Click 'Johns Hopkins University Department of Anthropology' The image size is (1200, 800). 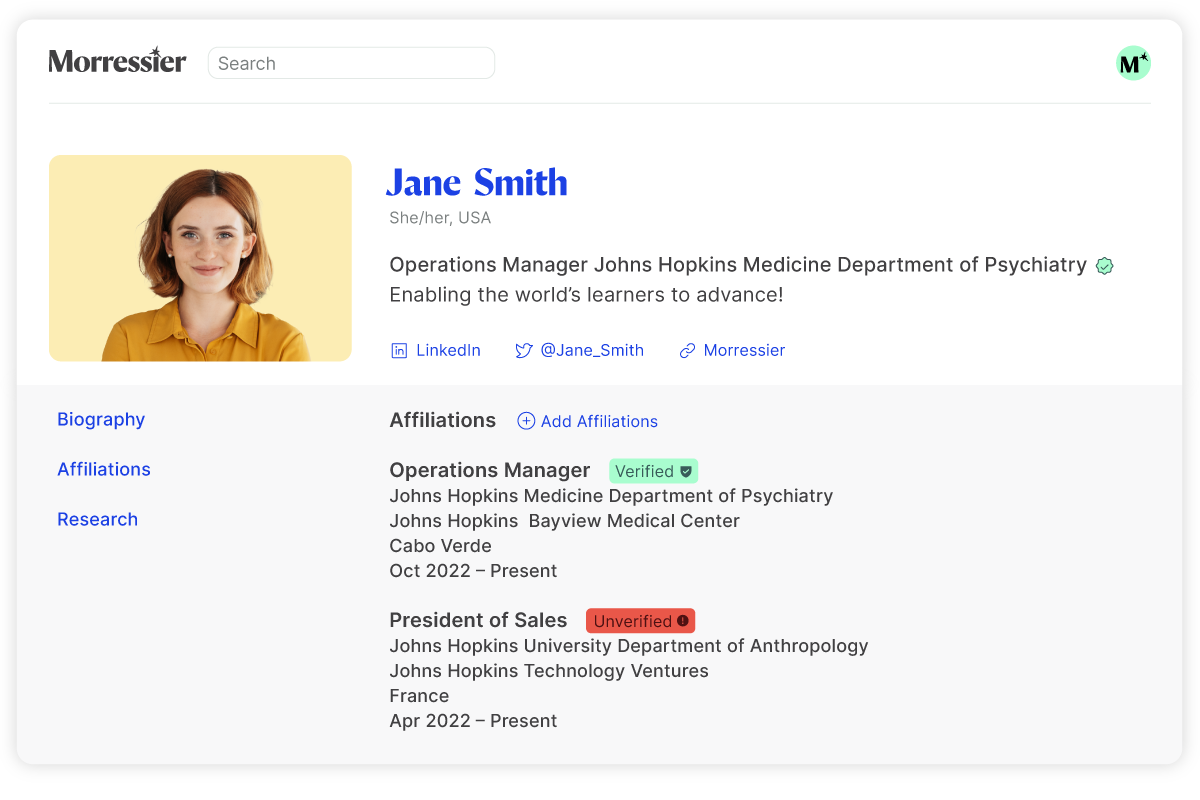[629, 646]
